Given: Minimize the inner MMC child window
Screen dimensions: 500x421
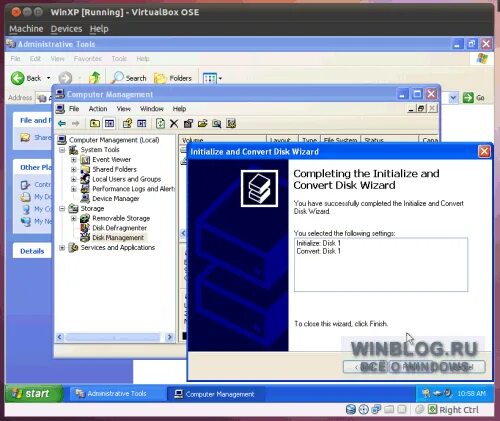Looking at the screenshot, I should pyautogui.click(x=412, y=108).
